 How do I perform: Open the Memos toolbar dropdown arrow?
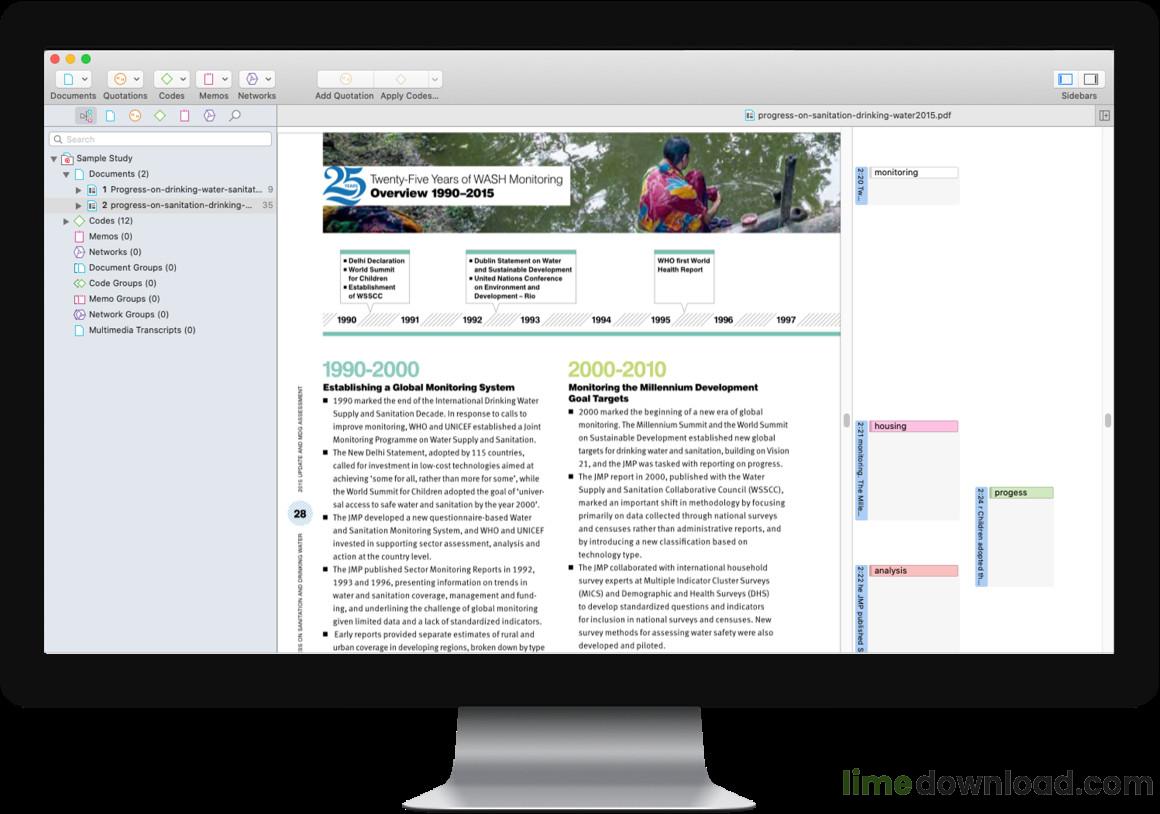(x=225, y=79)
